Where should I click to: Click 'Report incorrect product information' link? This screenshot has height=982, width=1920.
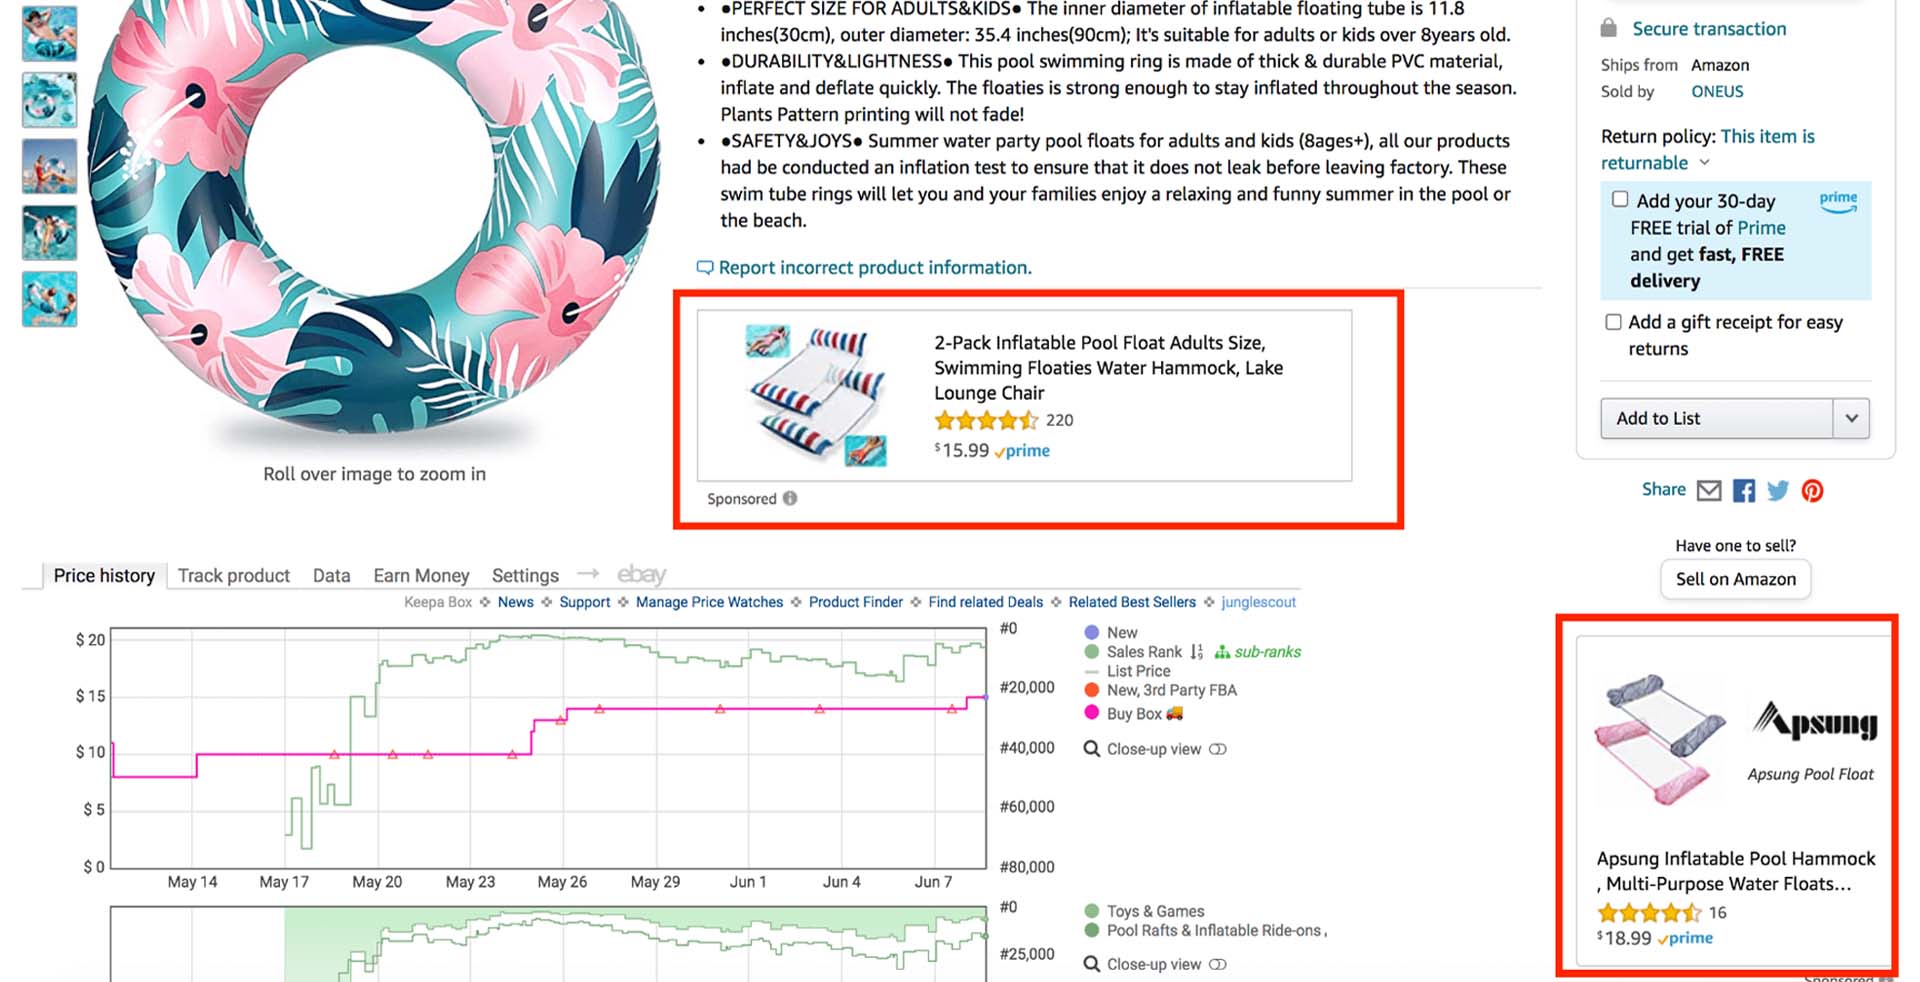[875, 267]
